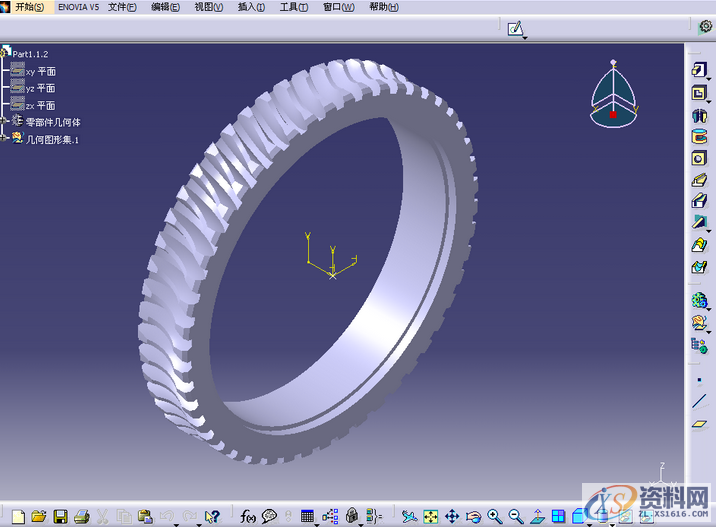
Task: Click the Fit All In view icon
Action: pyautogui.click(x=430, y=516)
